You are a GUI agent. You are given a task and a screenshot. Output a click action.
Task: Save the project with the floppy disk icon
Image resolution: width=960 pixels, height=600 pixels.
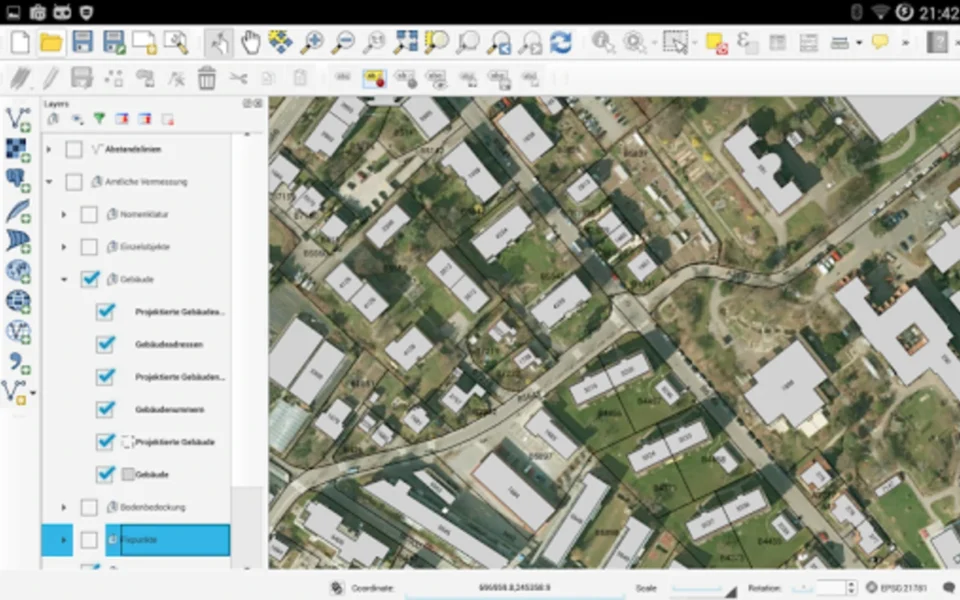click(x=82, y=42)
